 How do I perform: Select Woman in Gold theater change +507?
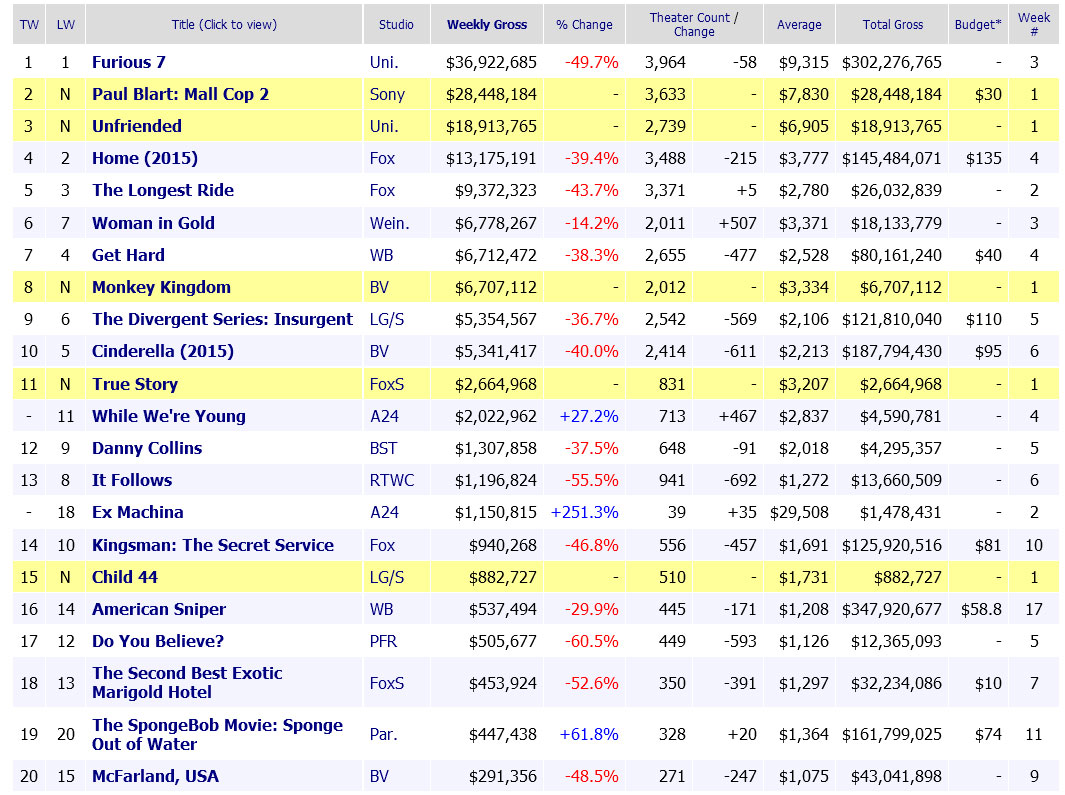click(x=738, y=223)
